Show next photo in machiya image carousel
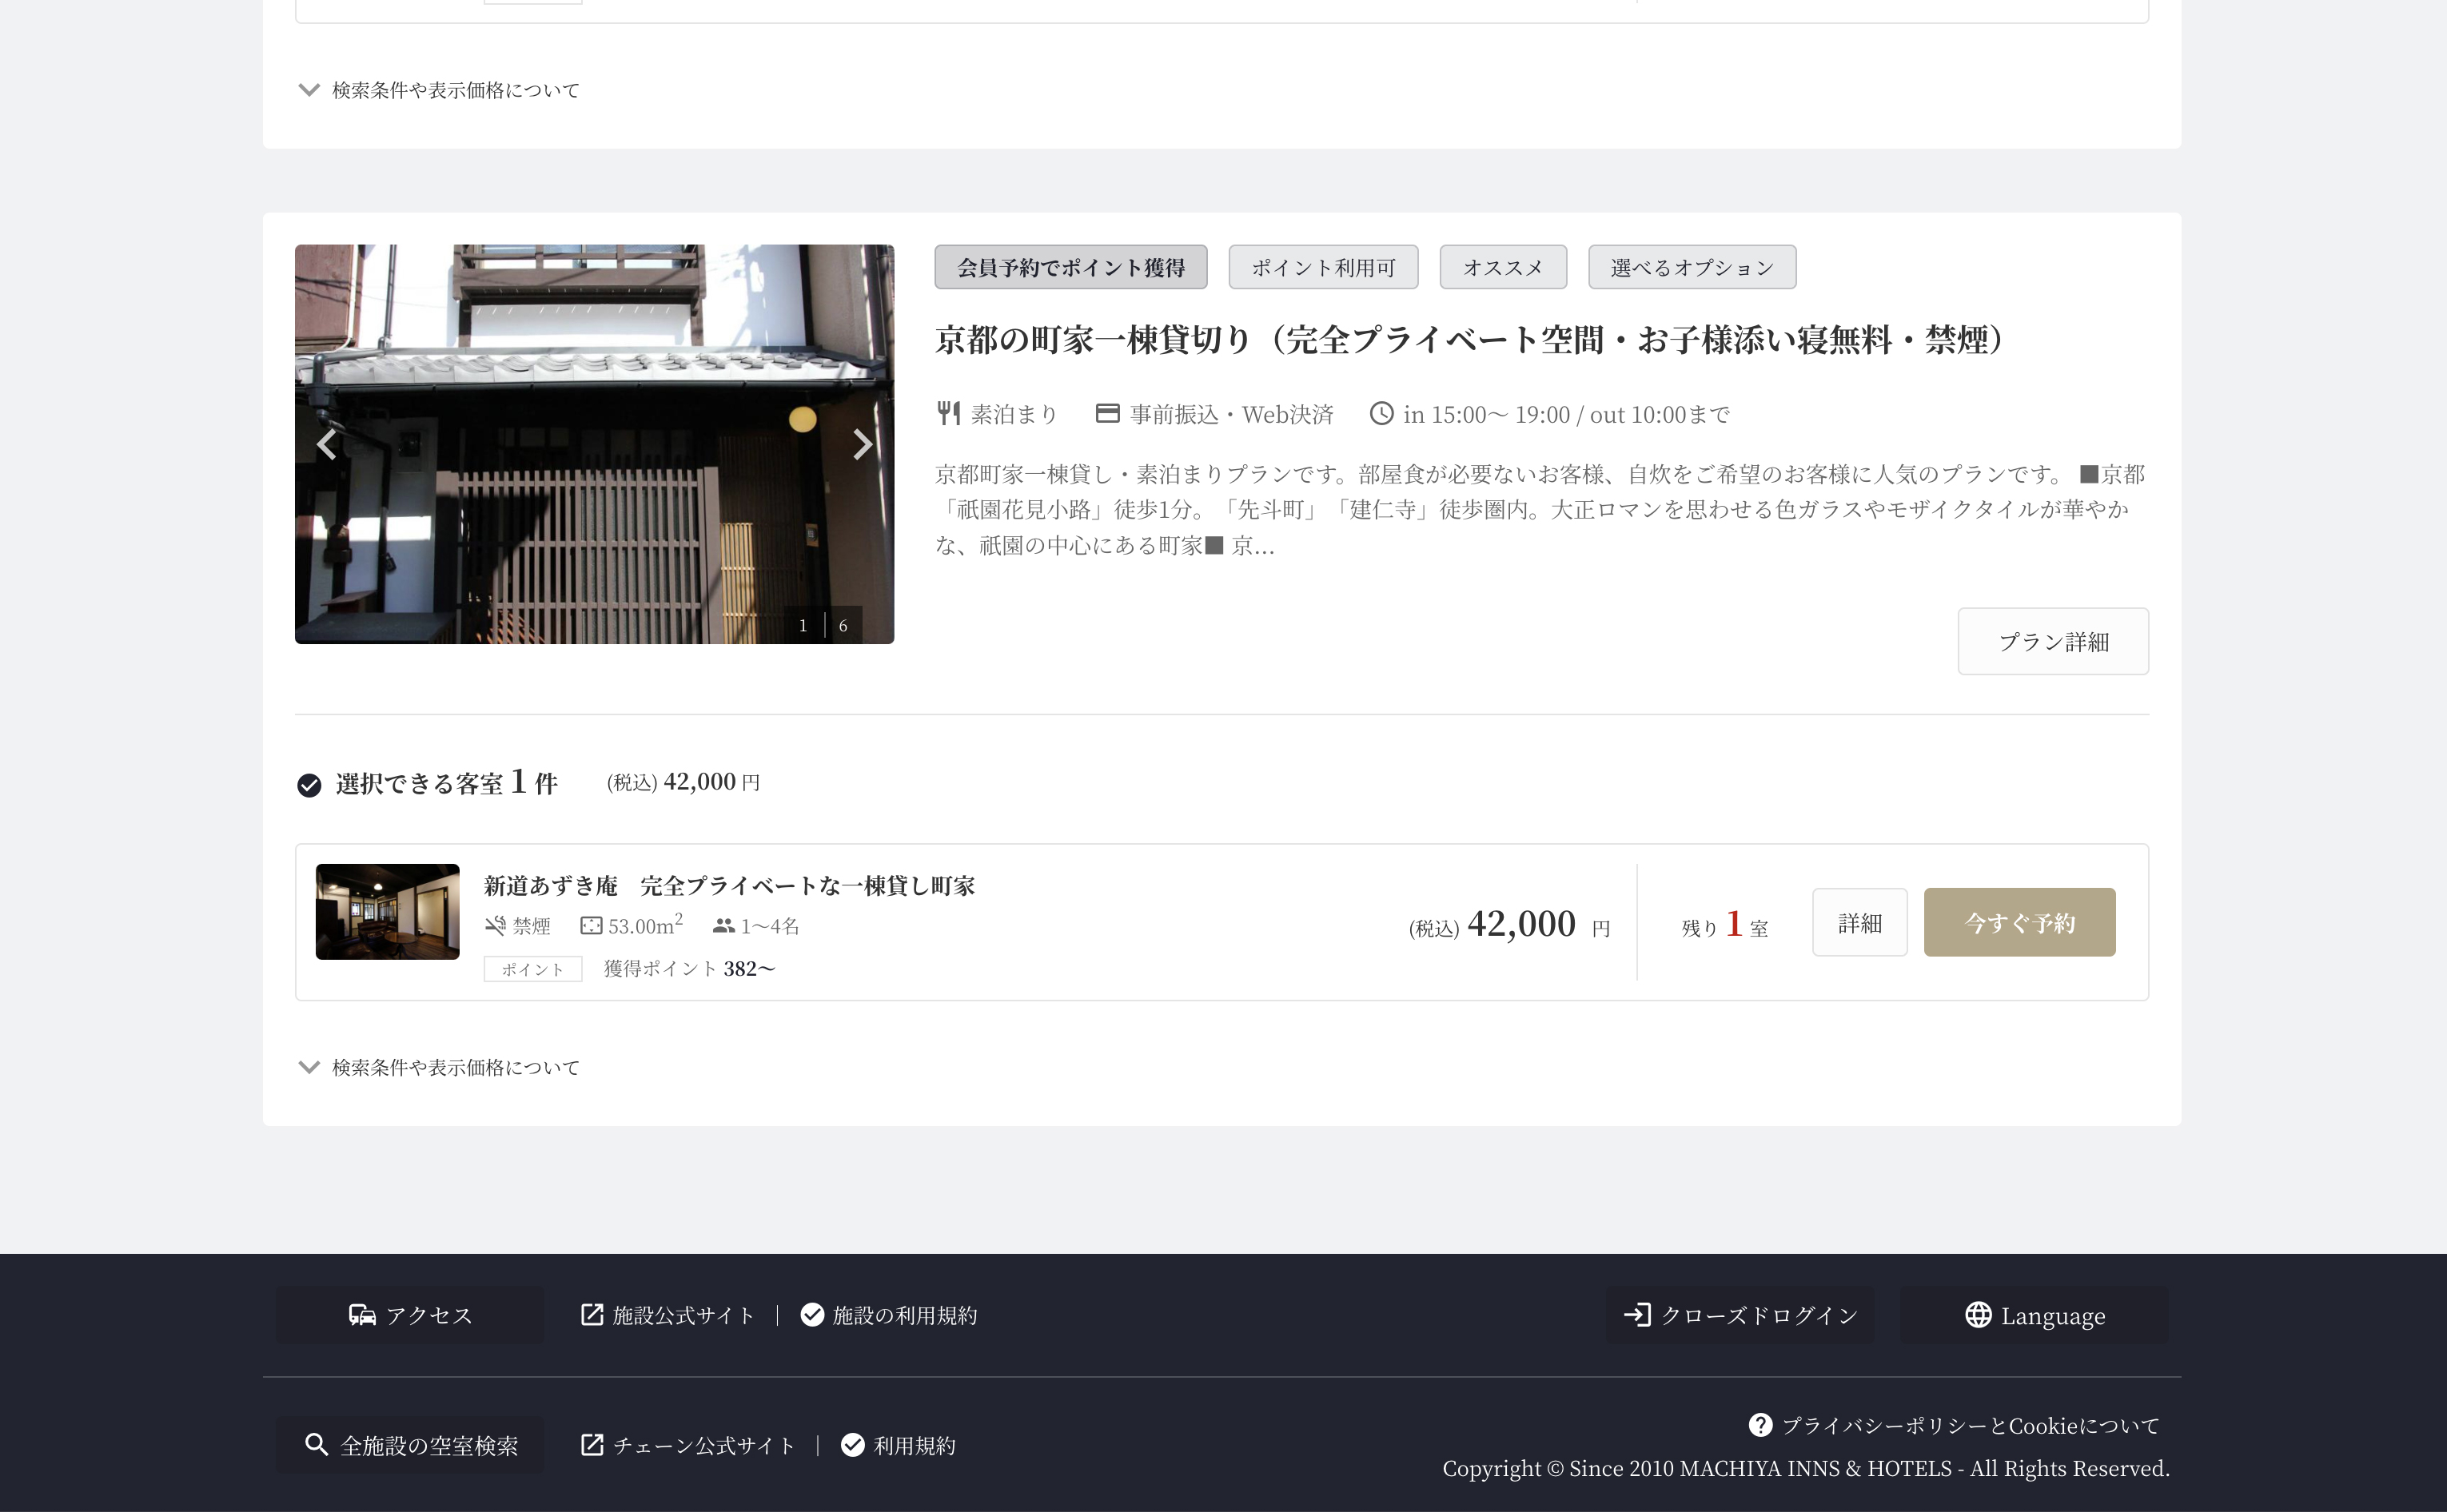The height and width of the screenshot is (1512, 2447). pyautogui.click(x=862, y=444)
